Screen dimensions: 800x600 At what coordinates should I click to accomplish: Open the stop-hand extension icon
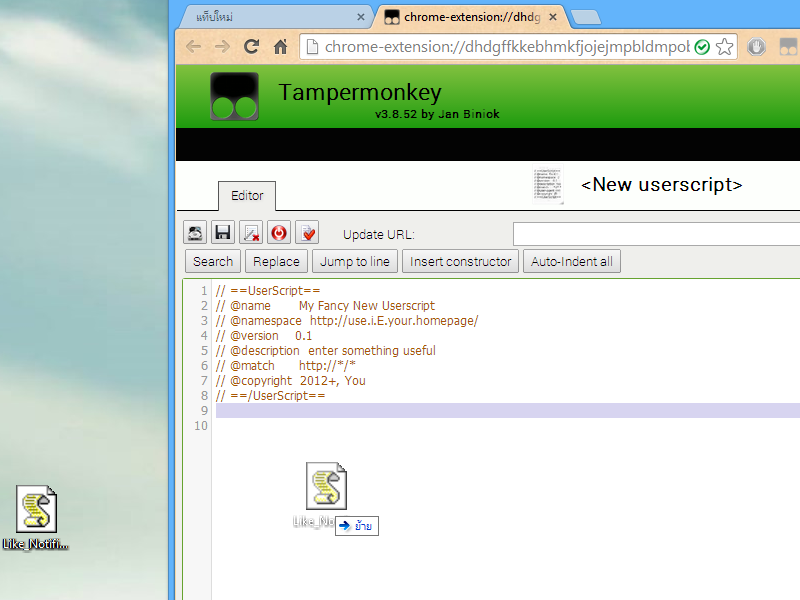[x=756, y=47]
